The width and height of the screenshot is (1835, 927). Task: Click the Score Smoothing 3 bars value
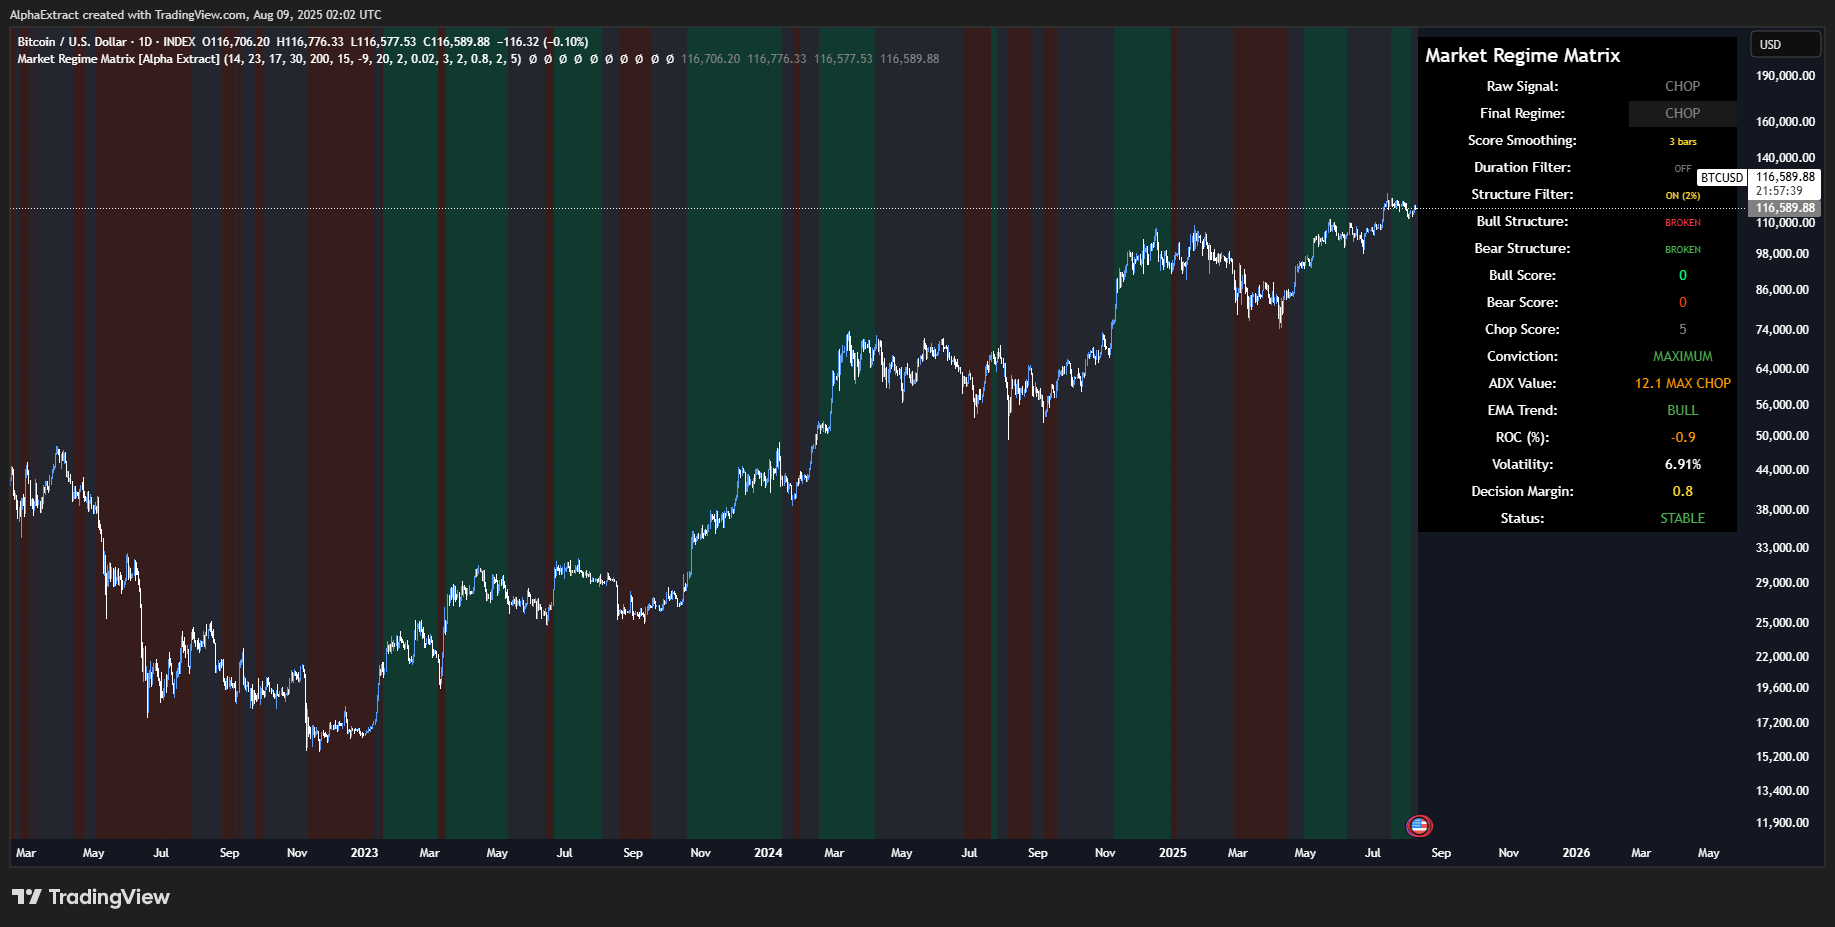[1682, 142]
